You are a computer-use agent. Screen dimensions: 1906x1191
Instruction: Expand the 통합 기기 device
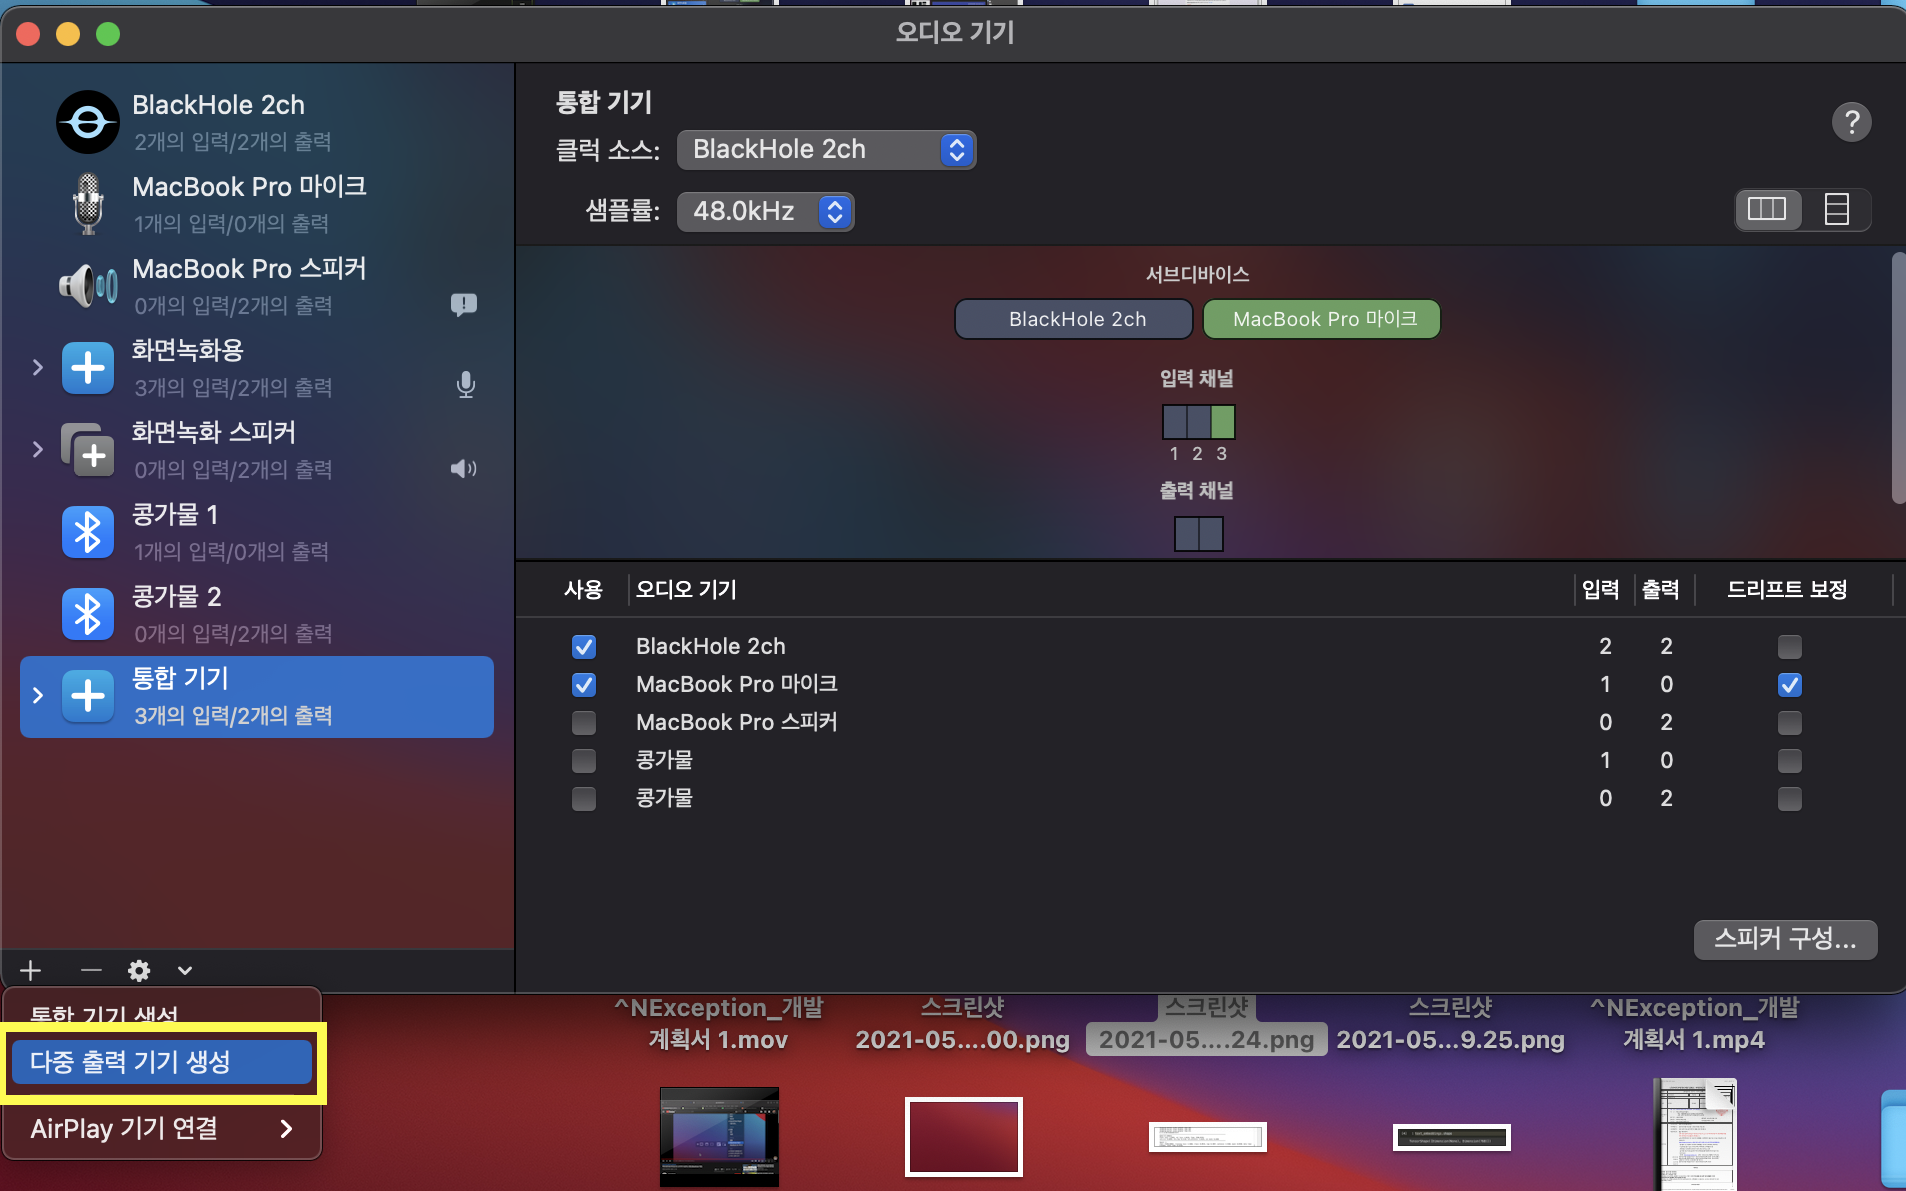tap(37, 695)
